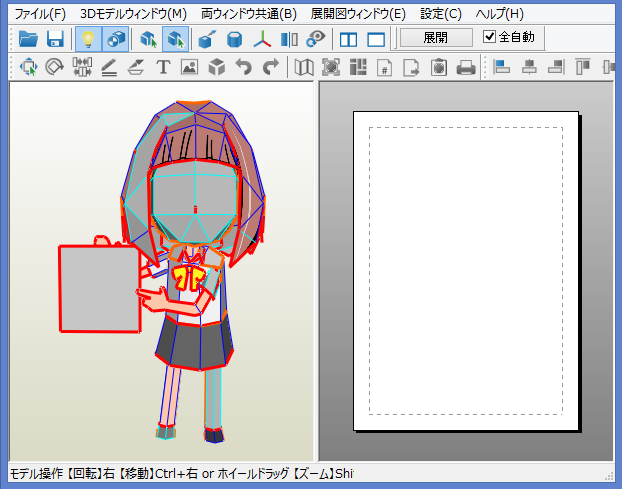
Task: Align parts to the left edge
Action: tap(501, 67)
